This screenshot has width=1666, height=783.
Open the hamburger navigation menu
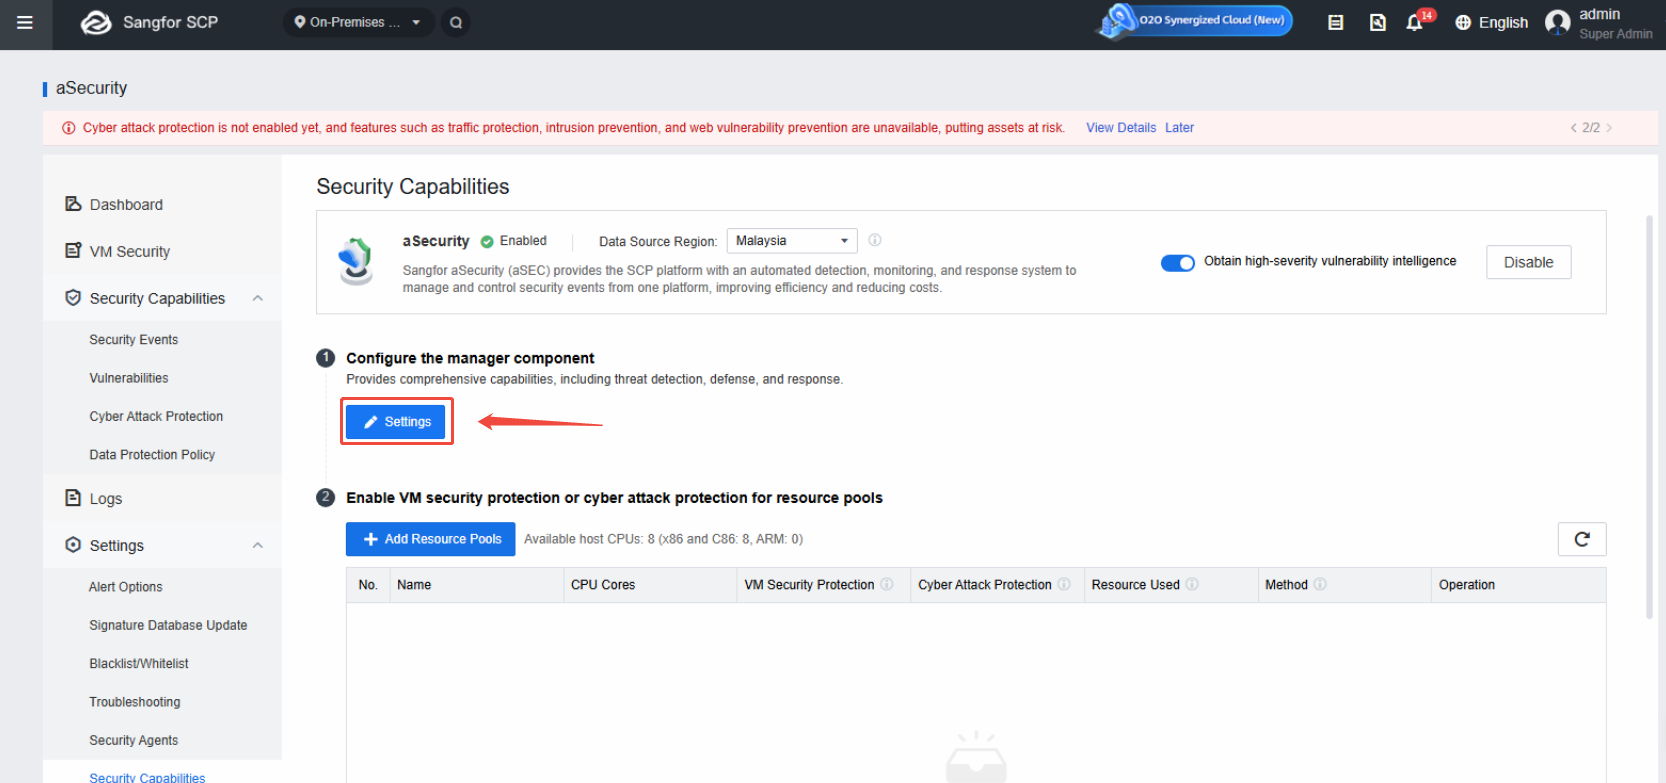(25, 22)
